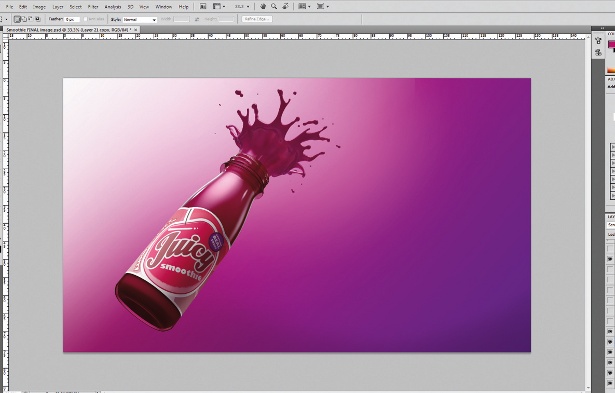The image size is (615, 393).
Task: Open the Layer menu
Action: 58,7
